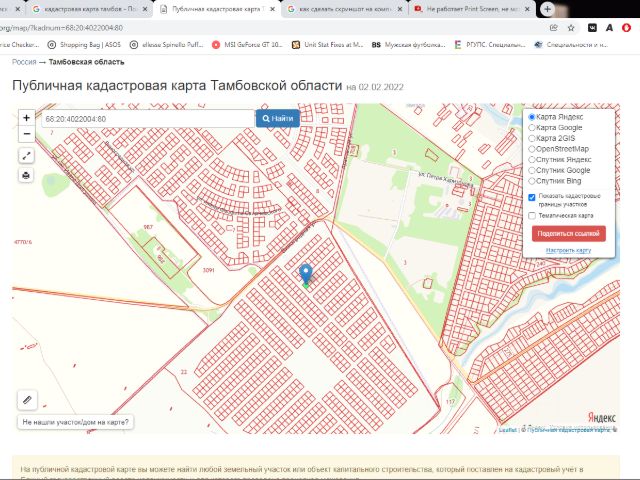Click the Найти search button
640x480 pixels.
[278, 119]
